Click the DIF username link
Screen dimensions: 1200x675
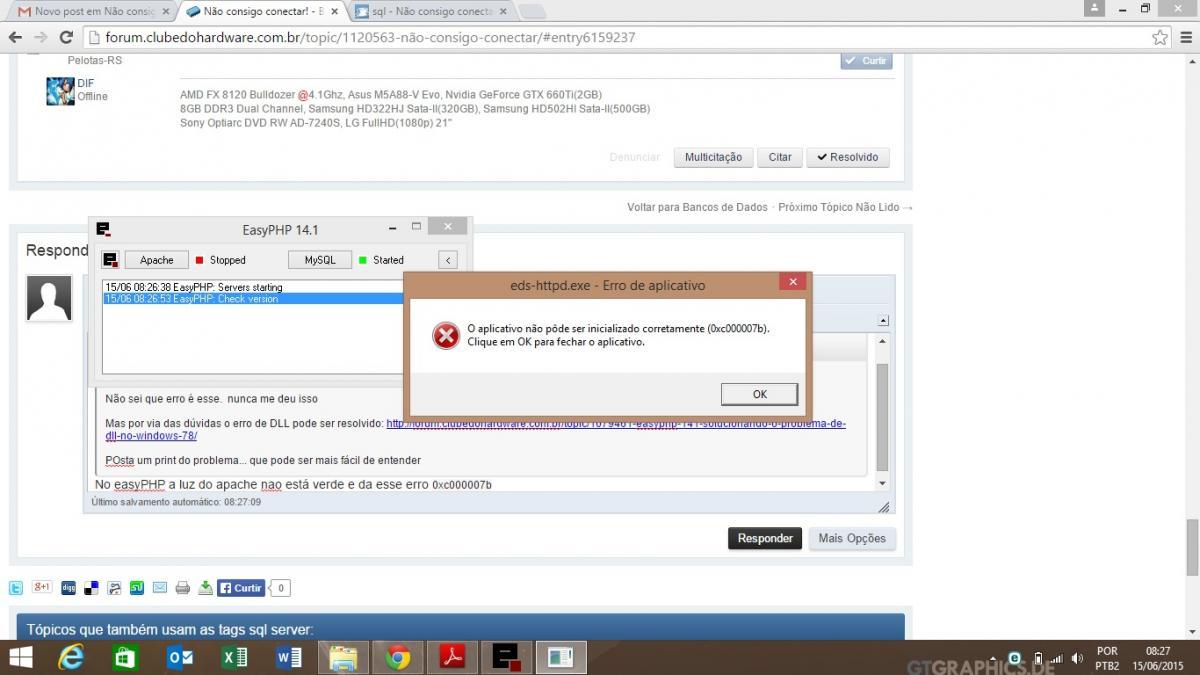(x=85, y=83)
